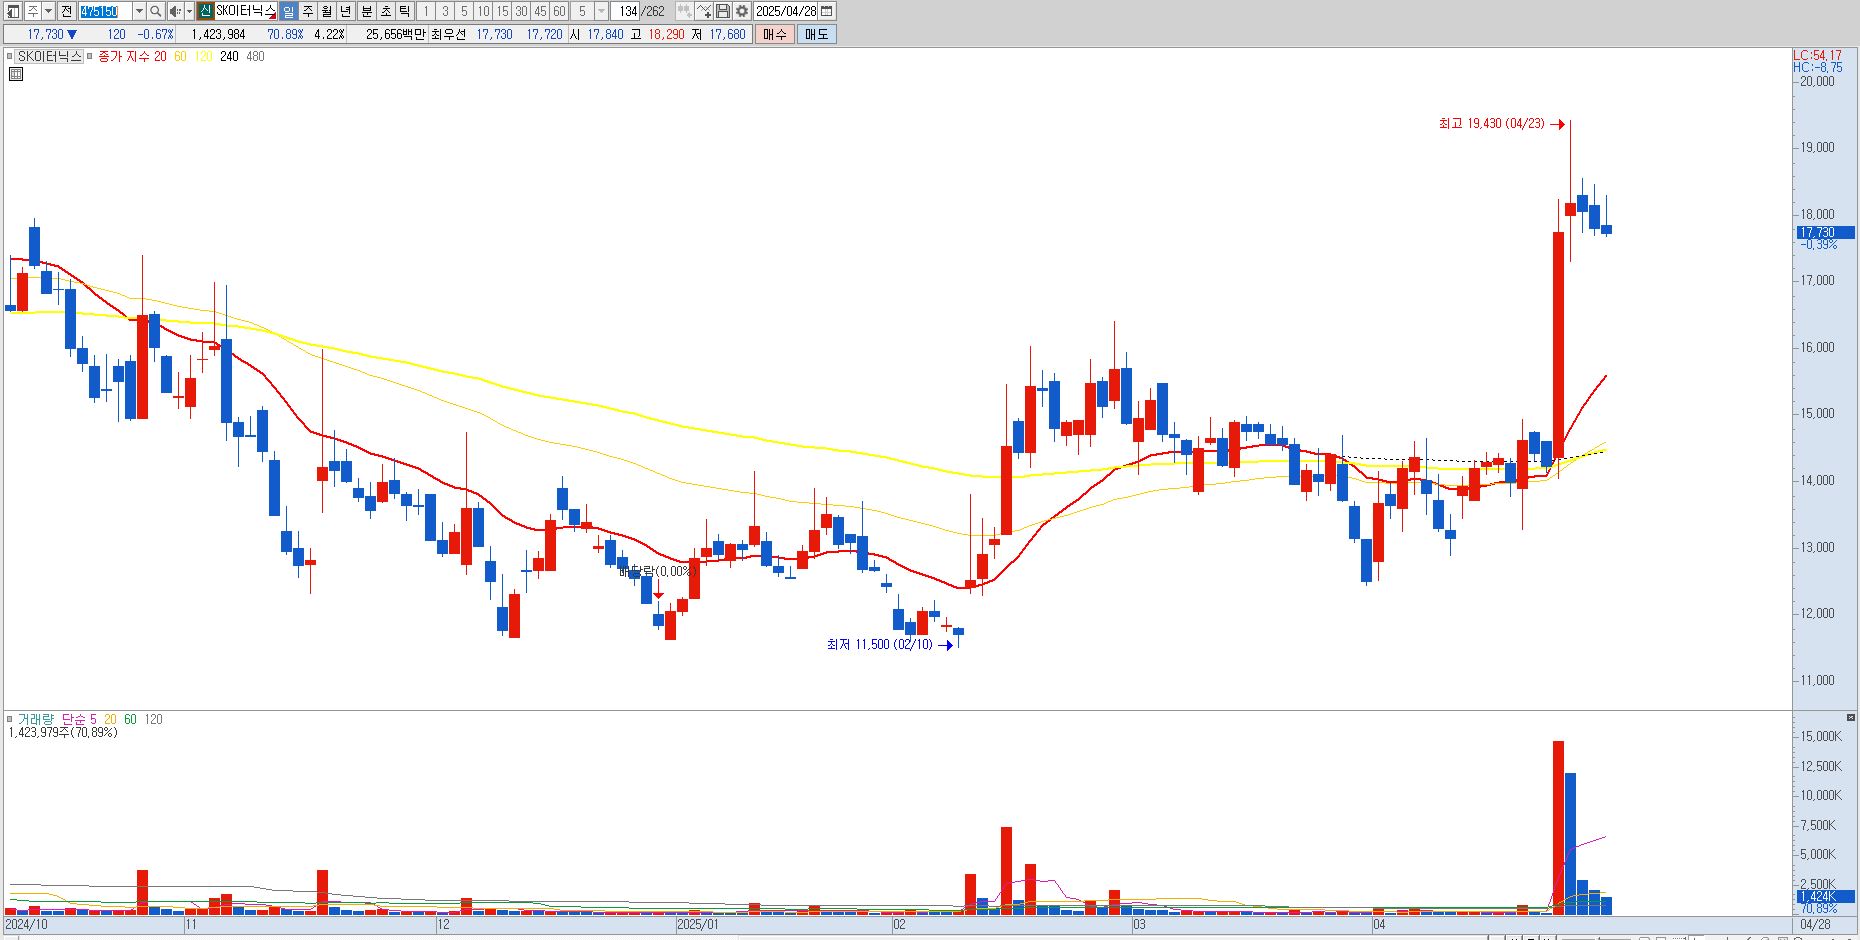Click the yellow 120 moving average label
1860x940 pixels.
coord(203,56)
